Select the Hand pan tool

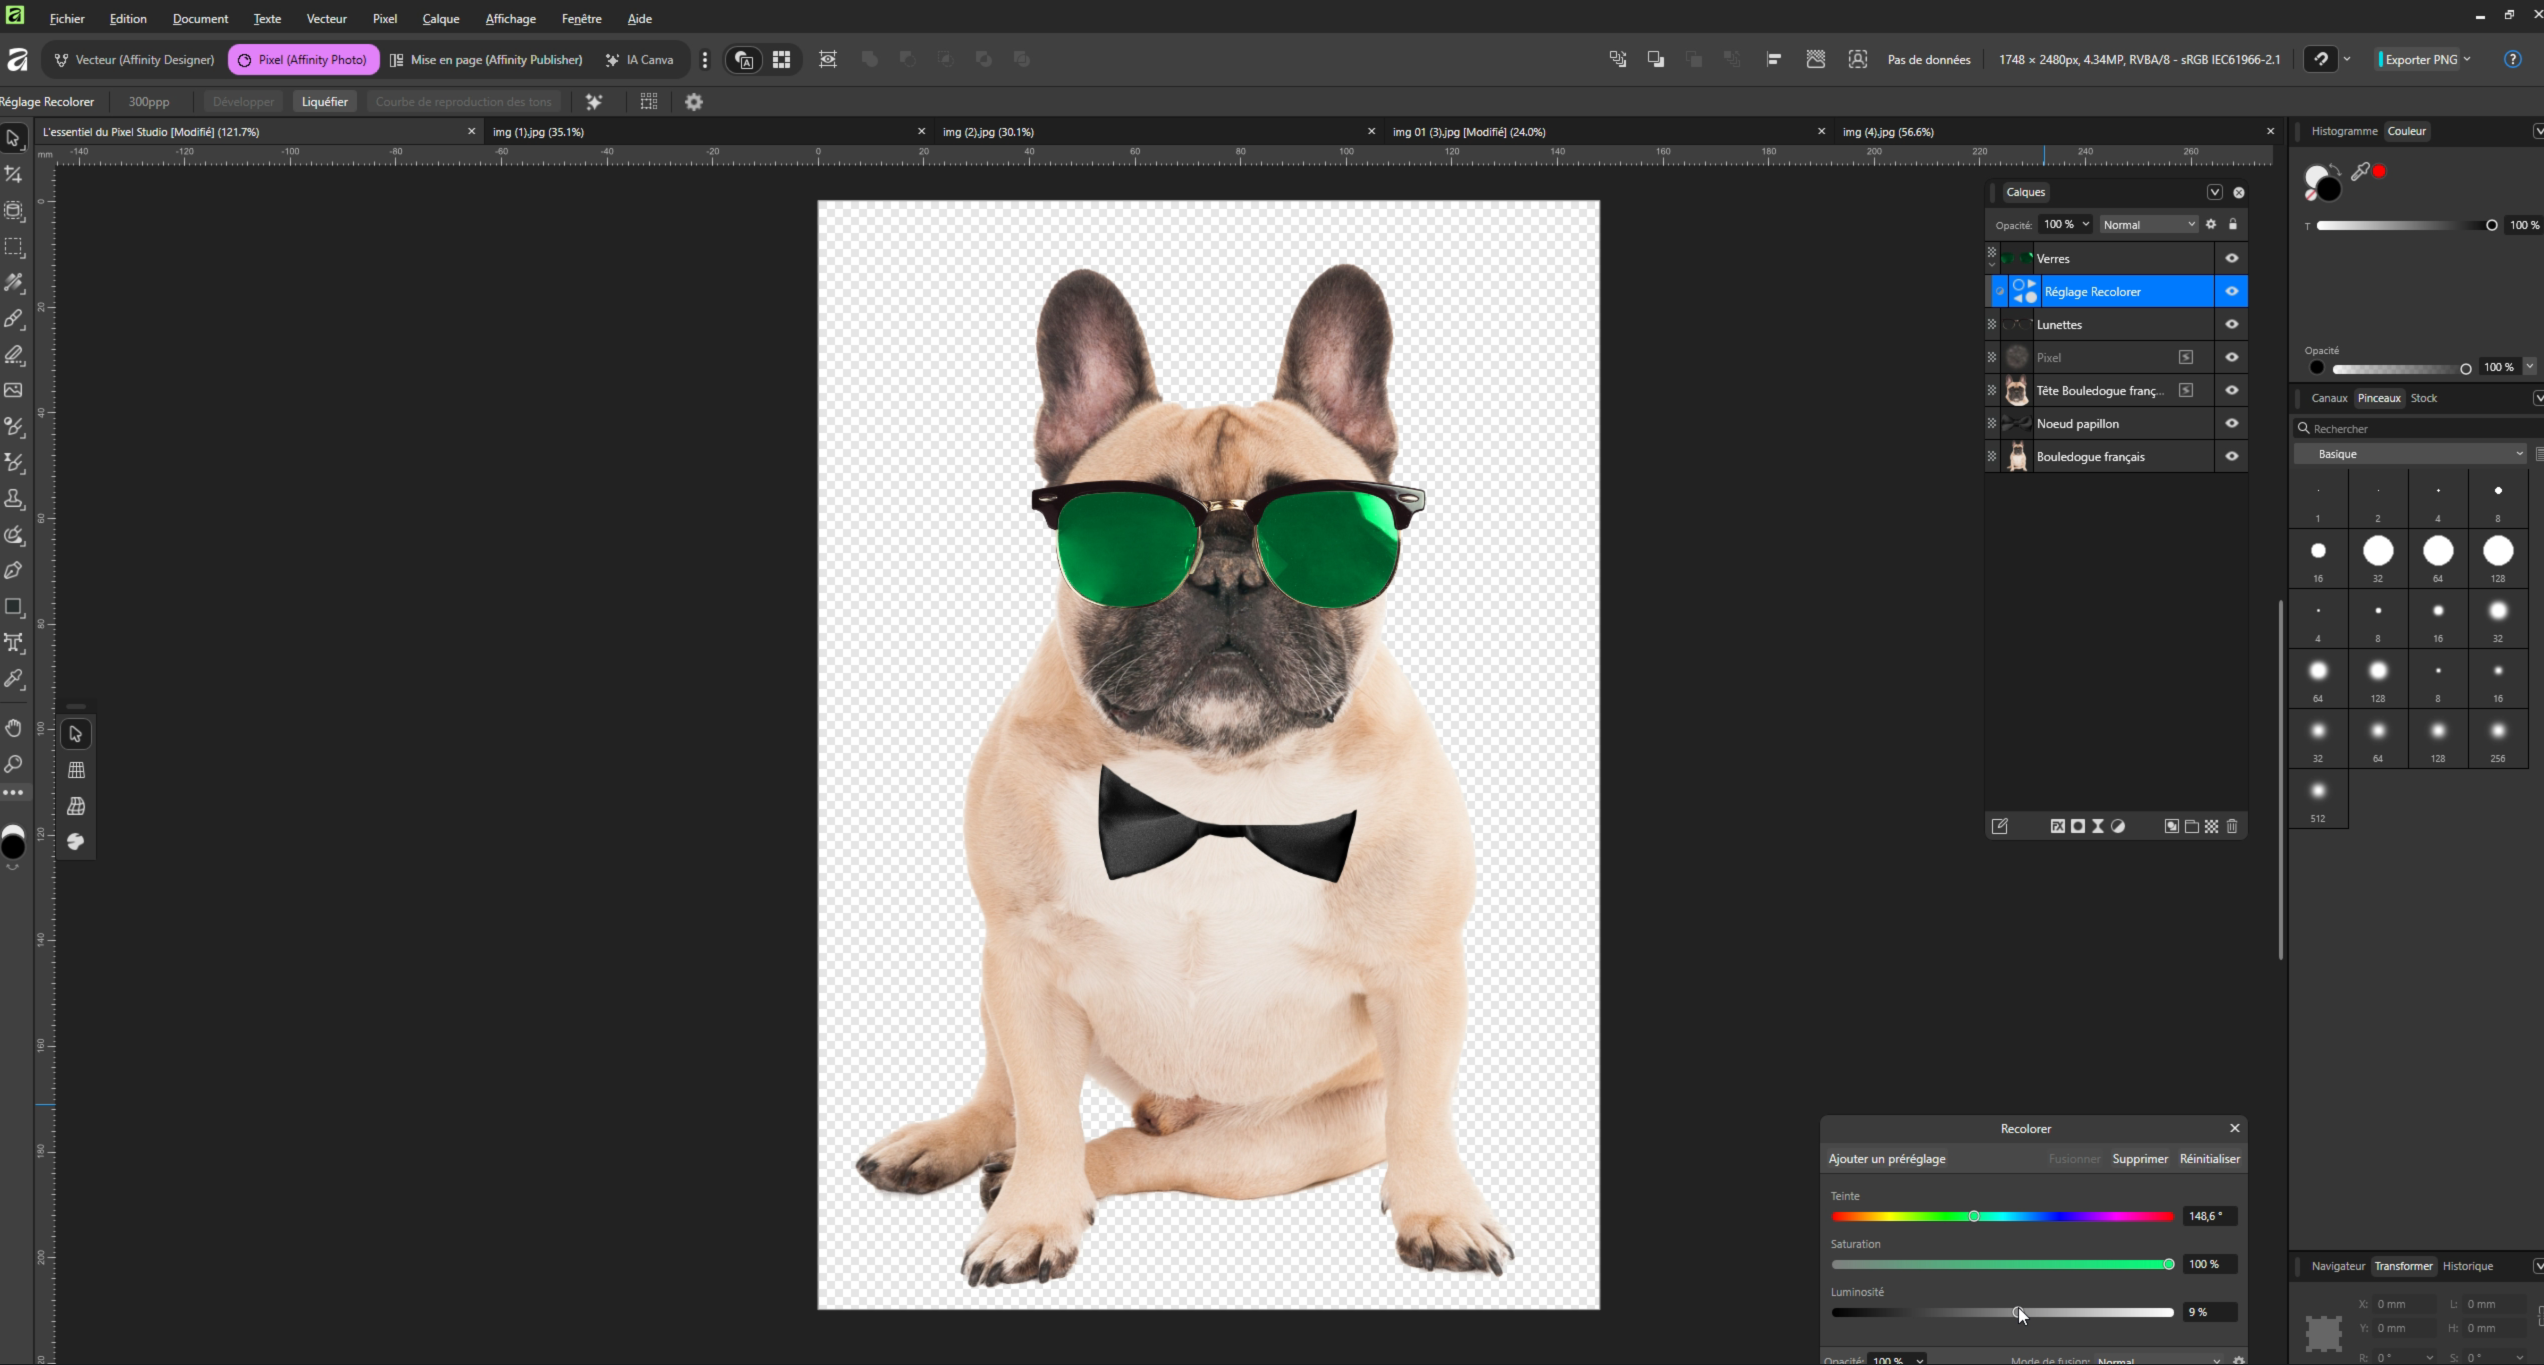pos(14,728)
